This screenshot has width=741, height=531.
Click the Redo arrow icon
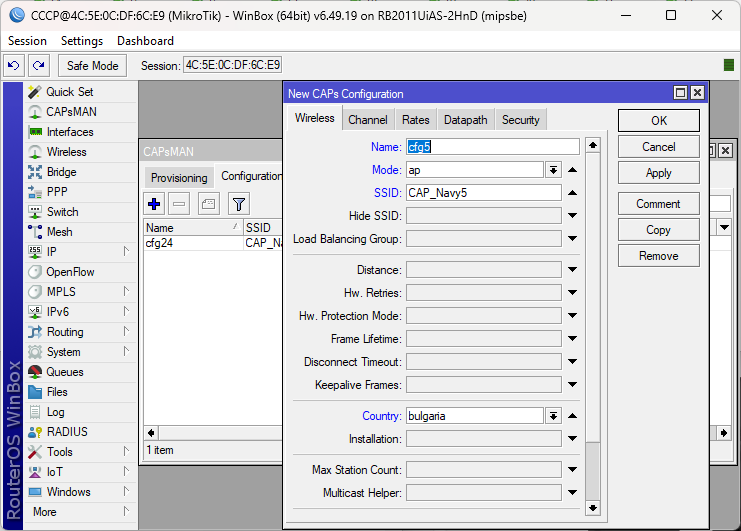[x=39, y=65]
